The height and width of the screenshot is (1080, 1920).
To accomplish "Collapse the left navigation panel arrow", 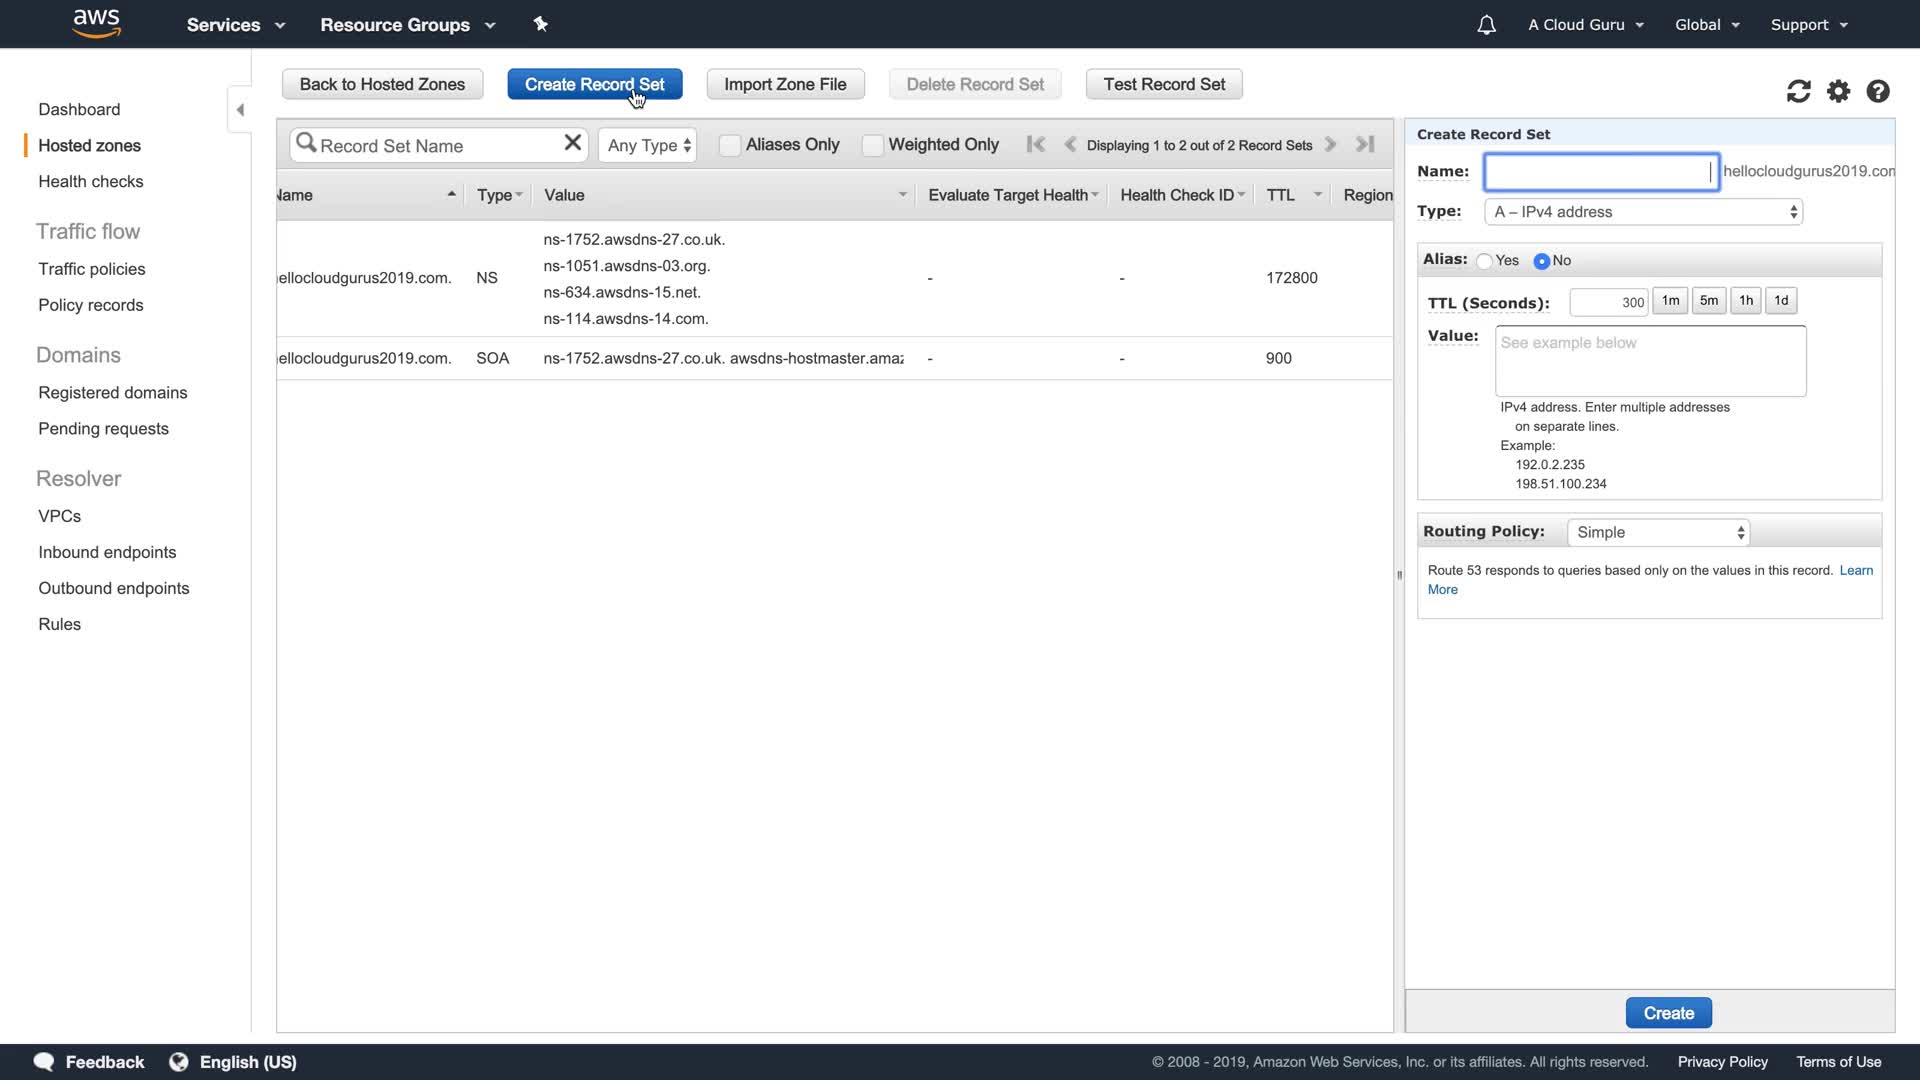I will (x=240, y=110).
